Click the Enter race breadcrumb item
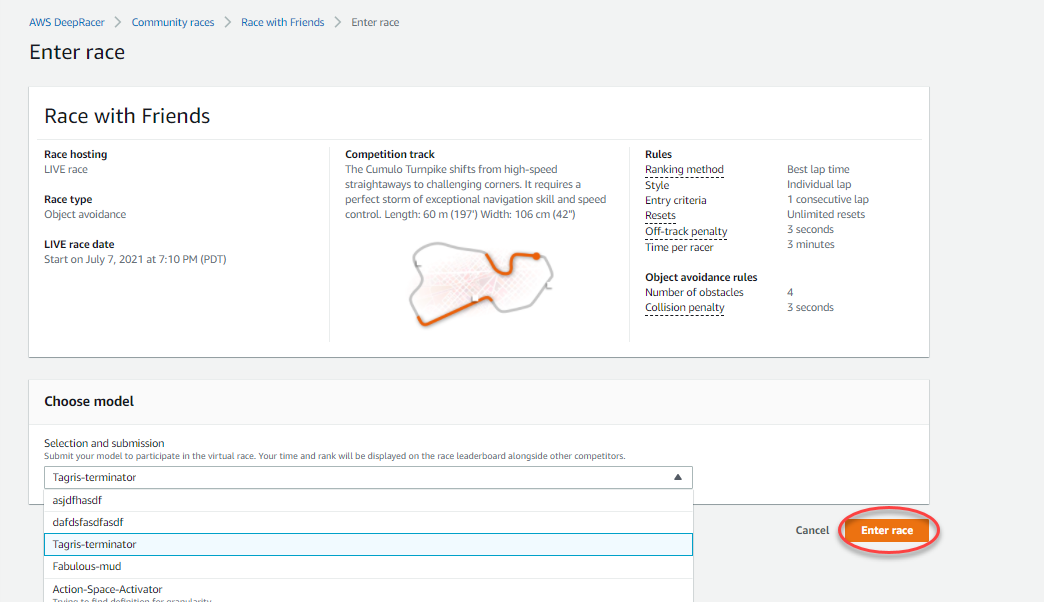Image resolution: width=1044 pixels, height=602 pixels. pyautogui.click(x=377, y=22)
